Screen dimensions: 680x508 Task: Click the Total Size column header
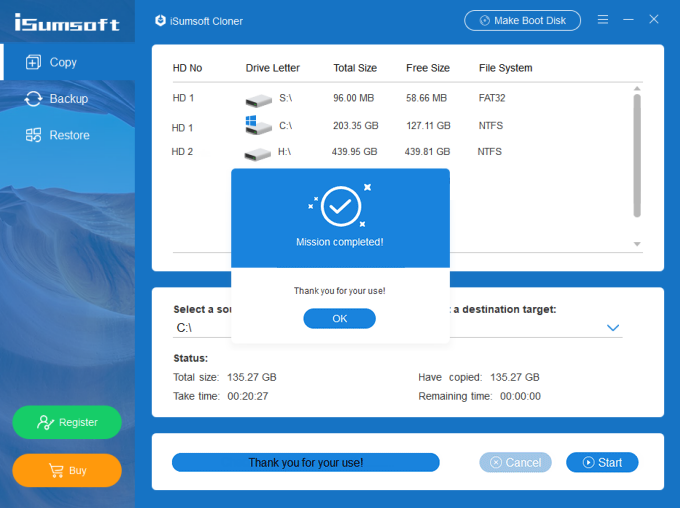pos(355,68)
